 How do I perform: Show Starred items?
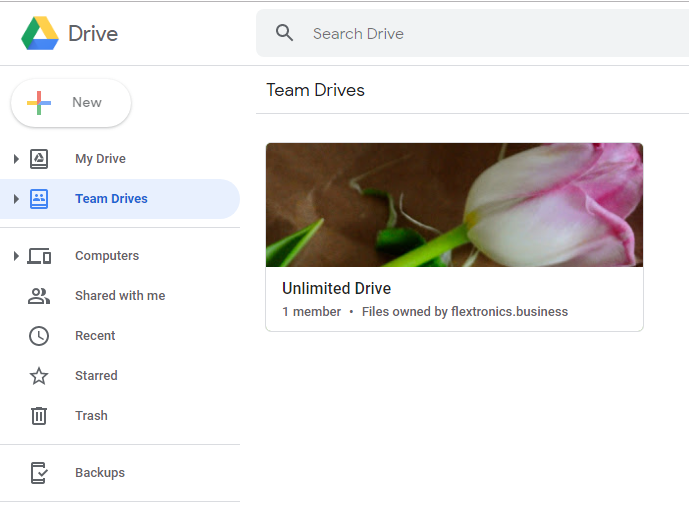(x=120, y=376)
